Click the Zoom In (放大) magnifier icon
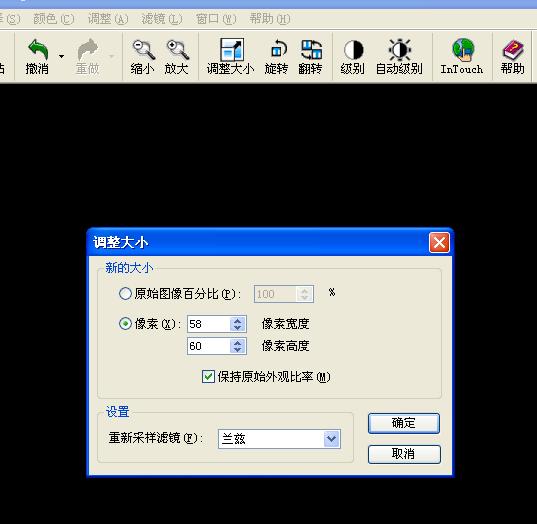 tap(177, 50)
